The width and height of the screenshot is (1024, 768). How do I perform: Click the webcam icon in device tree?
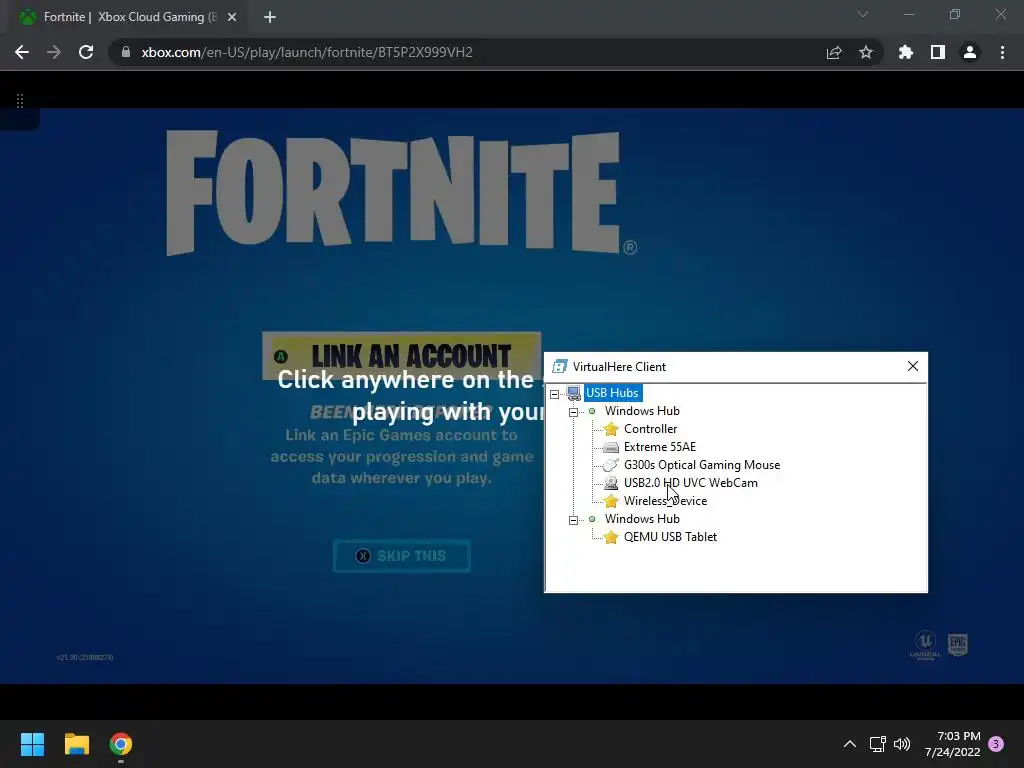tap(611, 483)
